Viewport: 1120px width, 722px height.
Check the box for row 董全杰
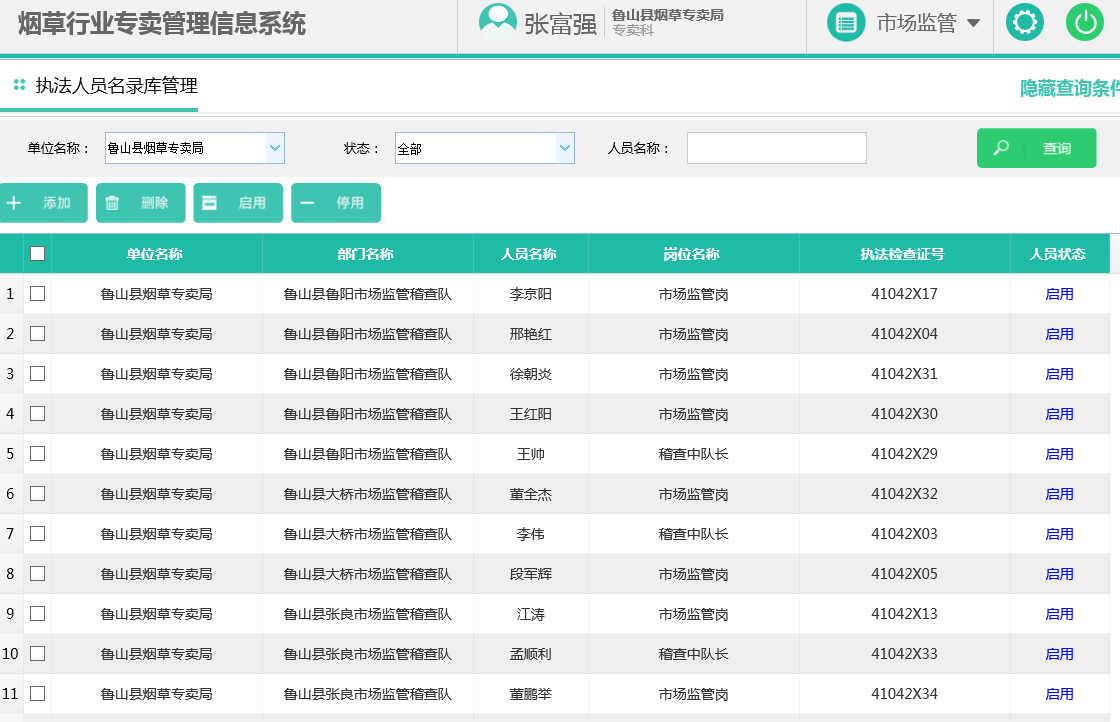(38, 493)
